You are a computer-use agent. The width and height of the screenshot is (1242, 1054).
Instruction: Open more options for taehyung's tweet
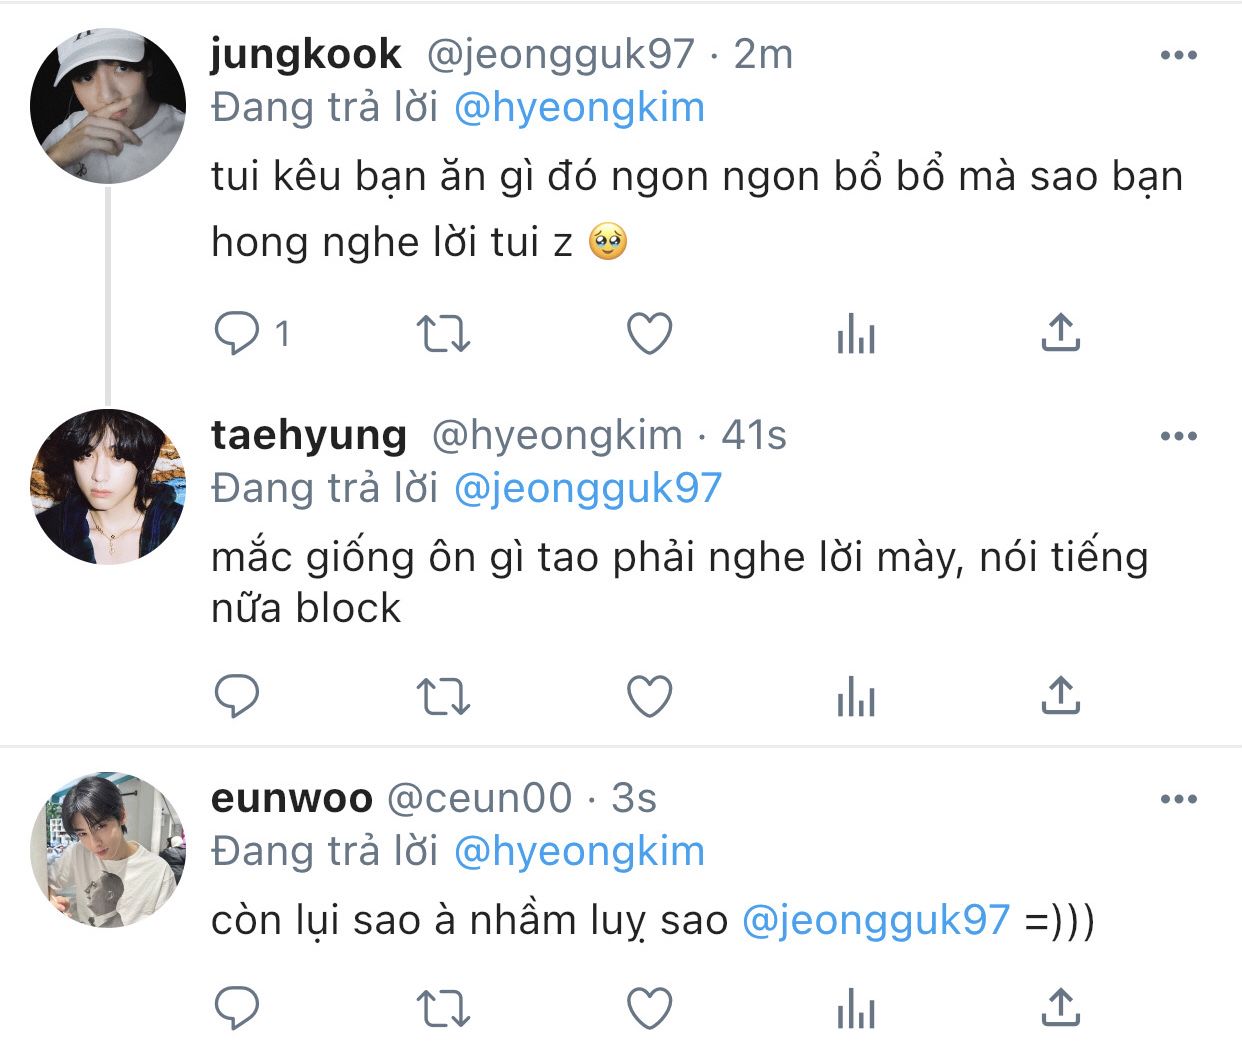click(1178, 437)
